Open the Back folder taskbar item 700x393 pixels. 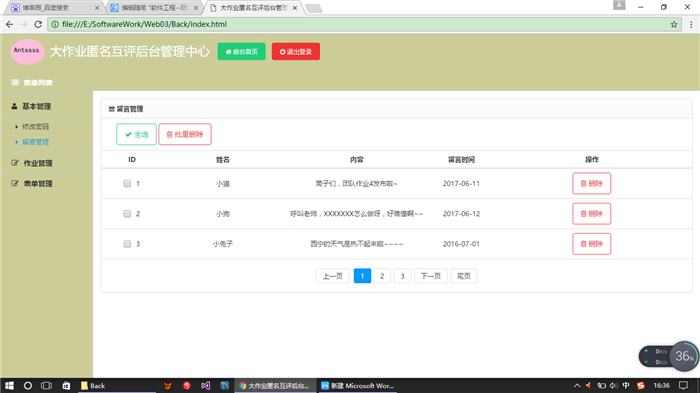tap(117, 385)
